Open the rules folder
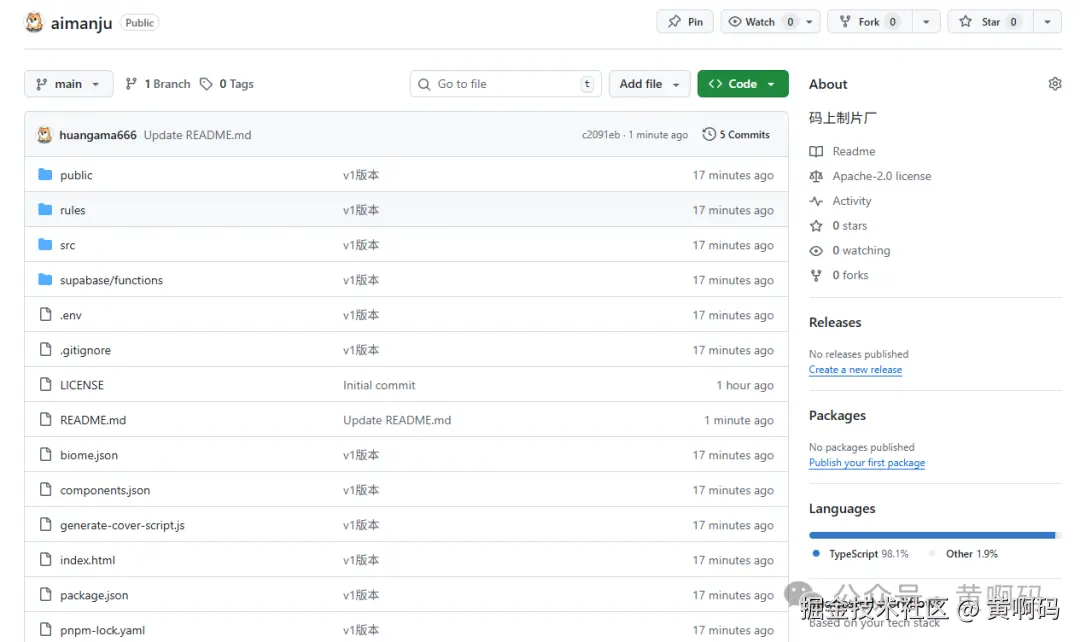Screen dimensions: 1080x642 (72, 210)
